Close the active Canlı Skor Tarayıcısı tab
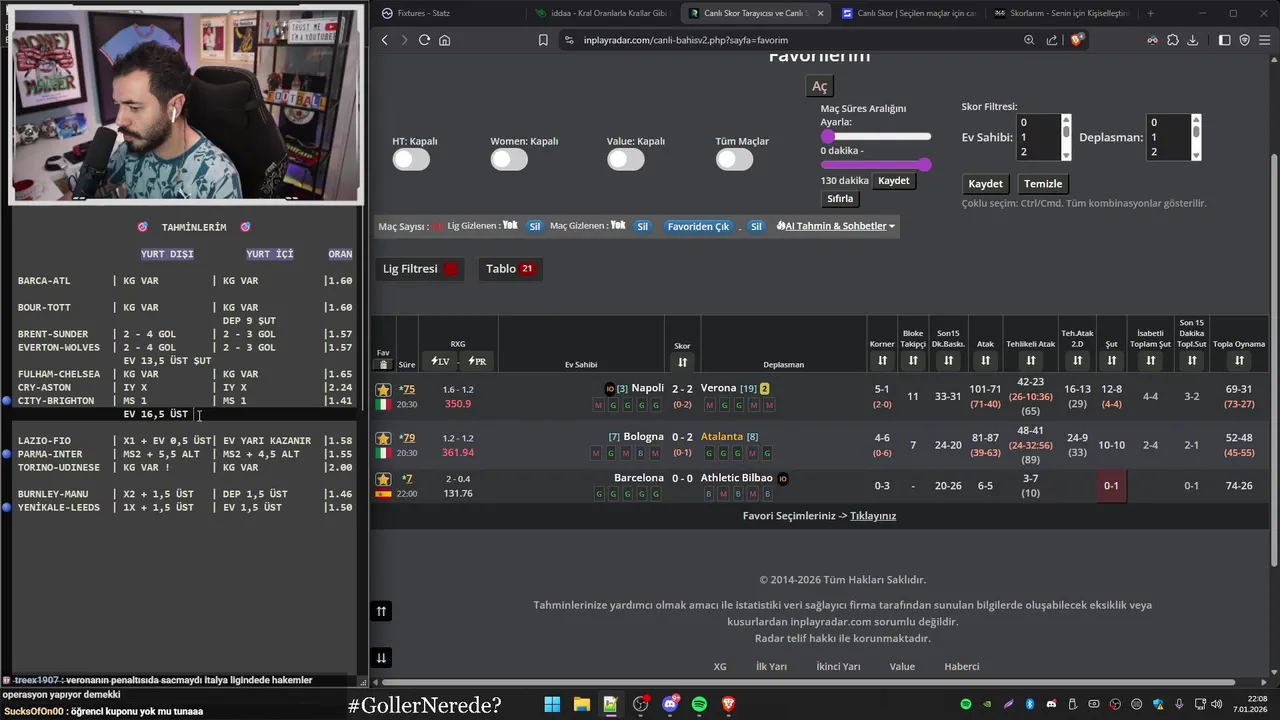 pyautogui.click(x=821, y=13)
